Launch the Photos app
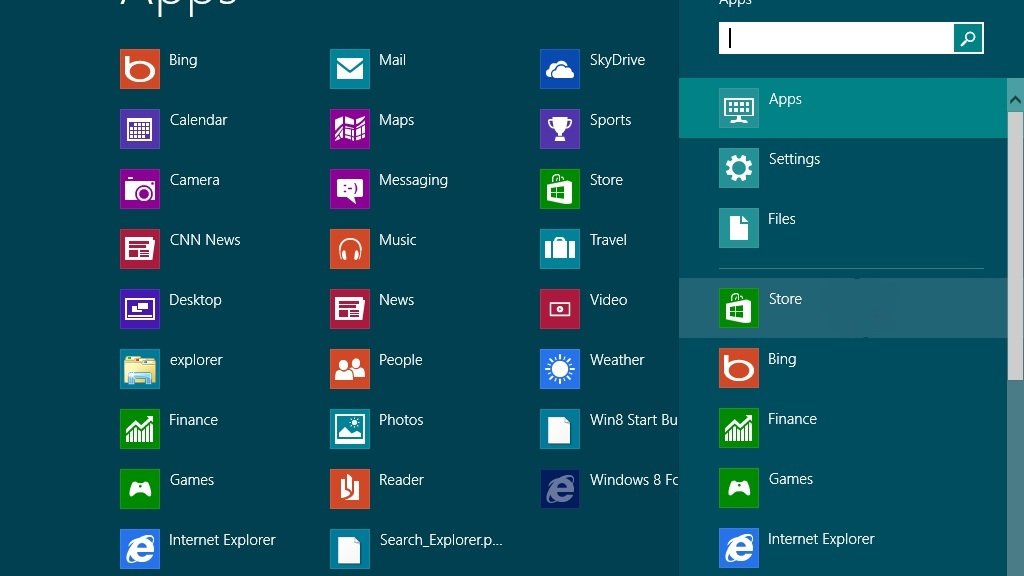 click(350, 429)
